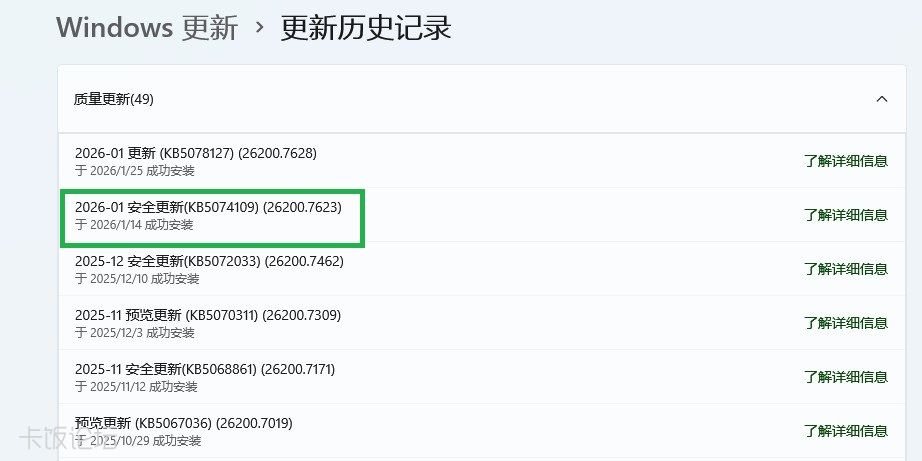Click 了解详细信息 beside KB5070311
This screenshot has width=922, height=461.
pyautogui.click(x=845, y=322)
